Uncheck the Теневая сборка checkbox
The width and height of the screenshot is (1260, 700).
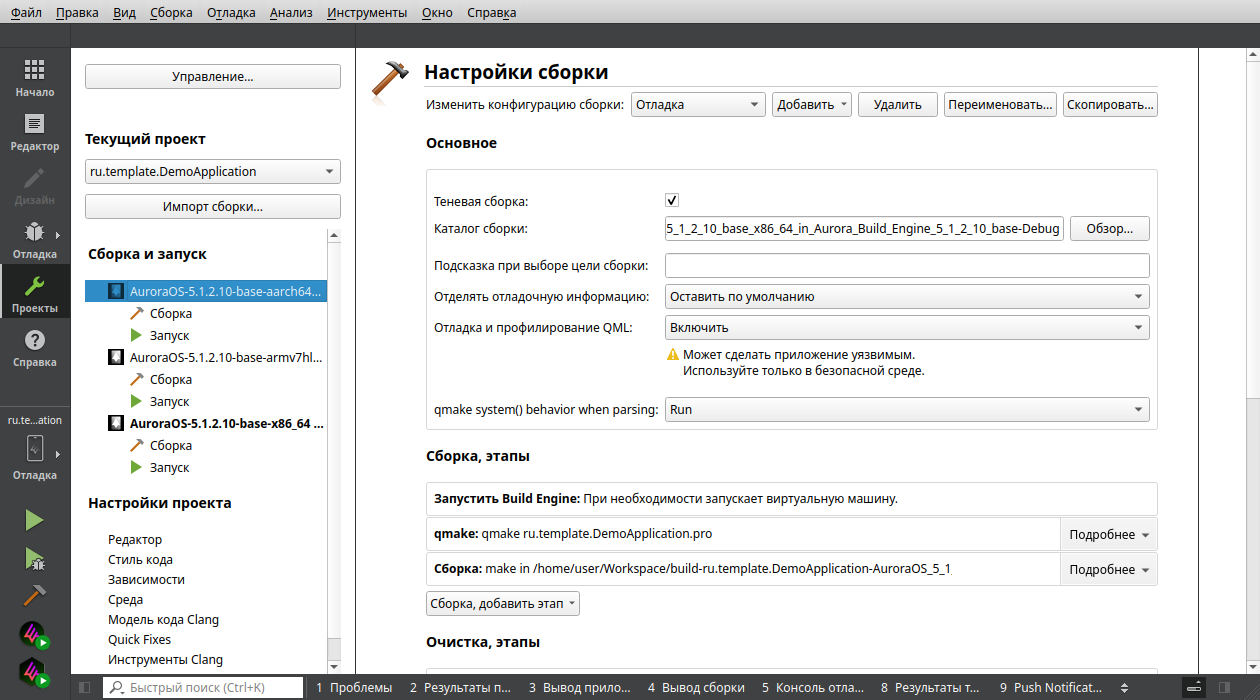672,201
